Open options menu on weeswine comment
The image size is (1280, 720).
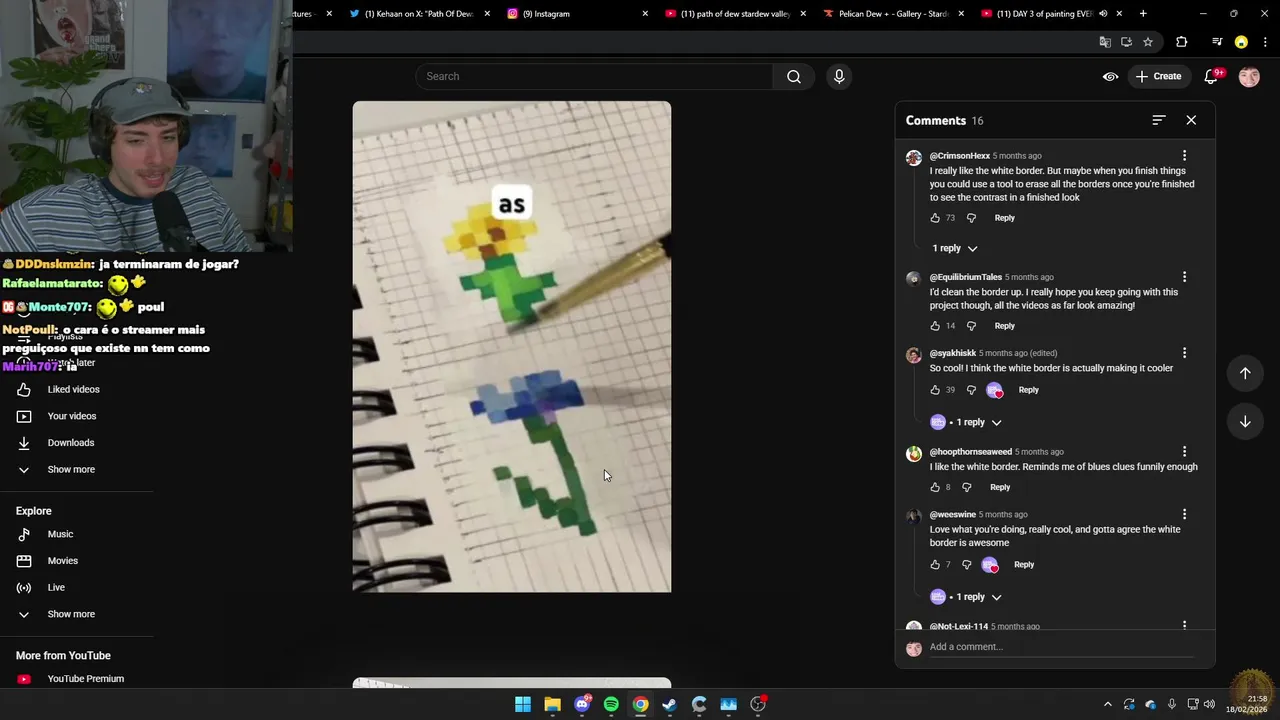[x=1184, y=515]
